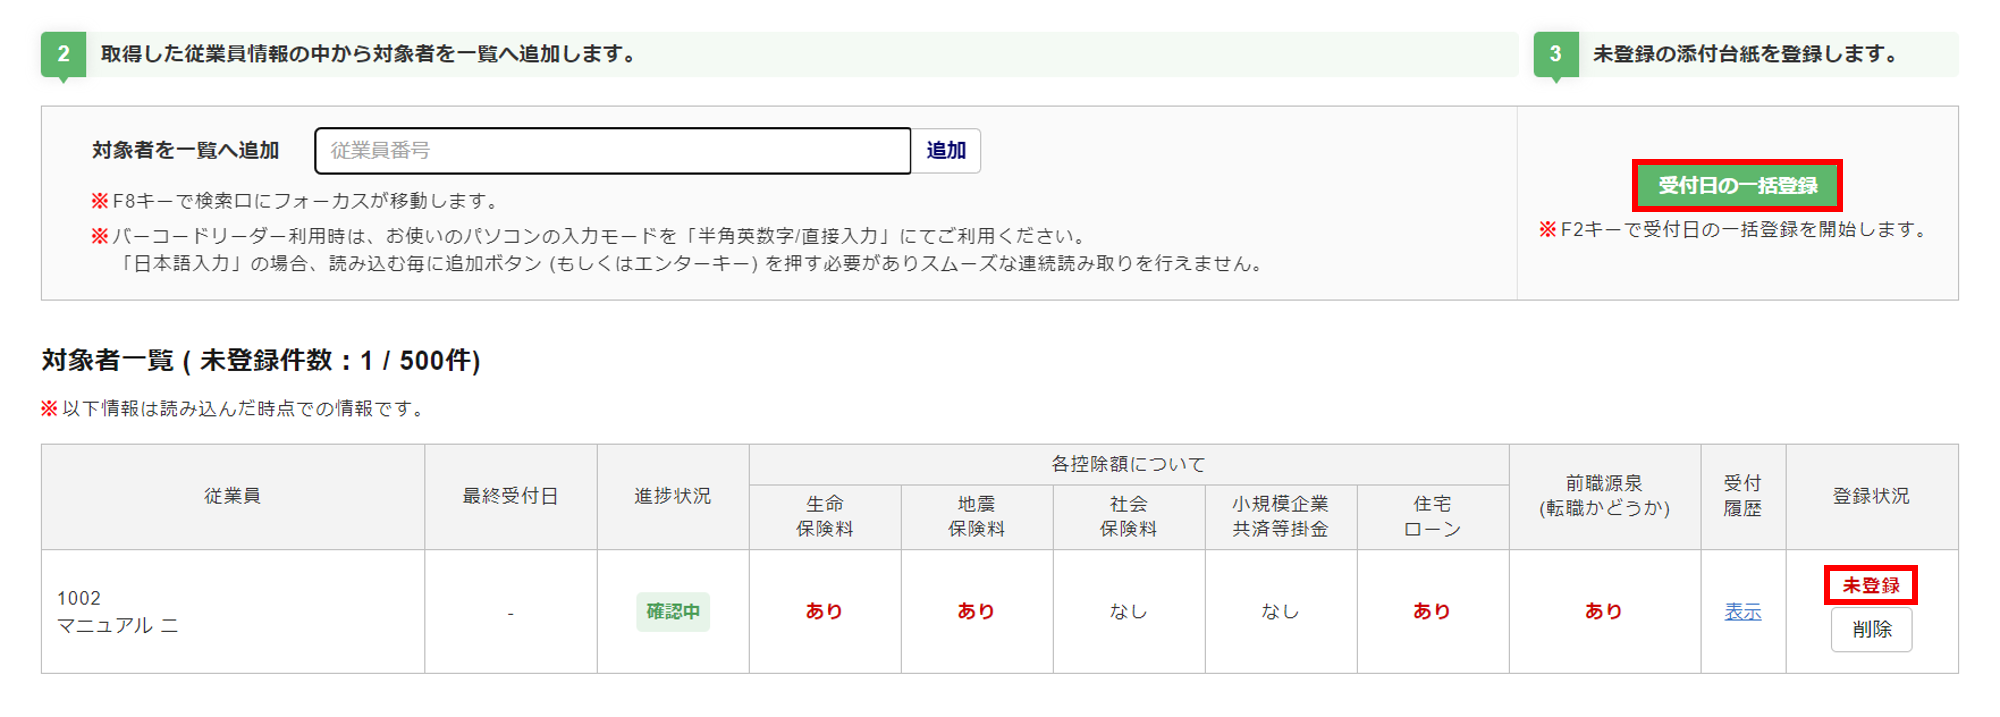2000x717 pixels.
Task: Click あり under 地震保険料
Action: [x=977, y=612]
